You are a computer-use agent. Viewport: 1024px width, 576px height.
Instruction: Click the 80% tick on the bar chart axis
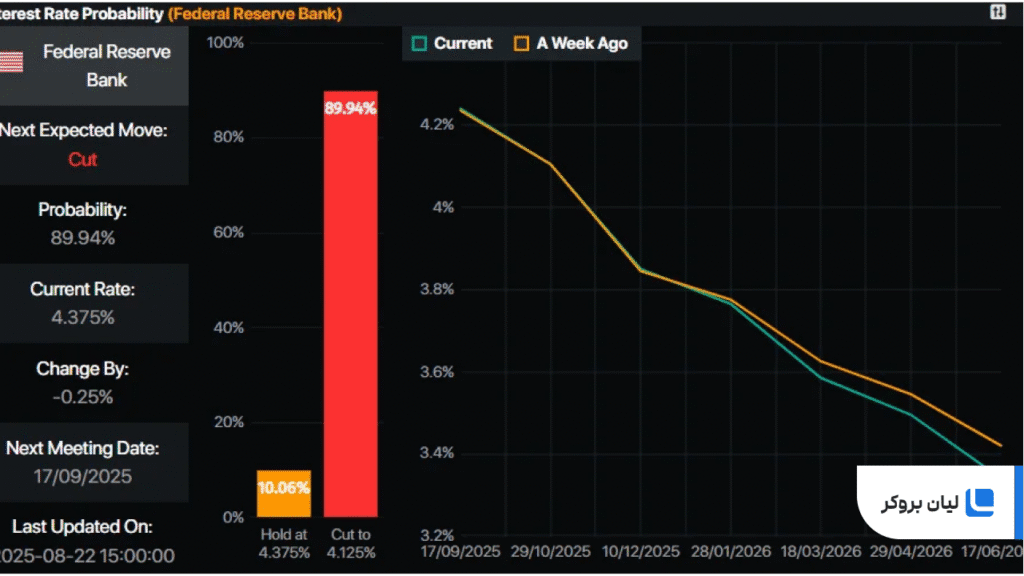(229, 137)
